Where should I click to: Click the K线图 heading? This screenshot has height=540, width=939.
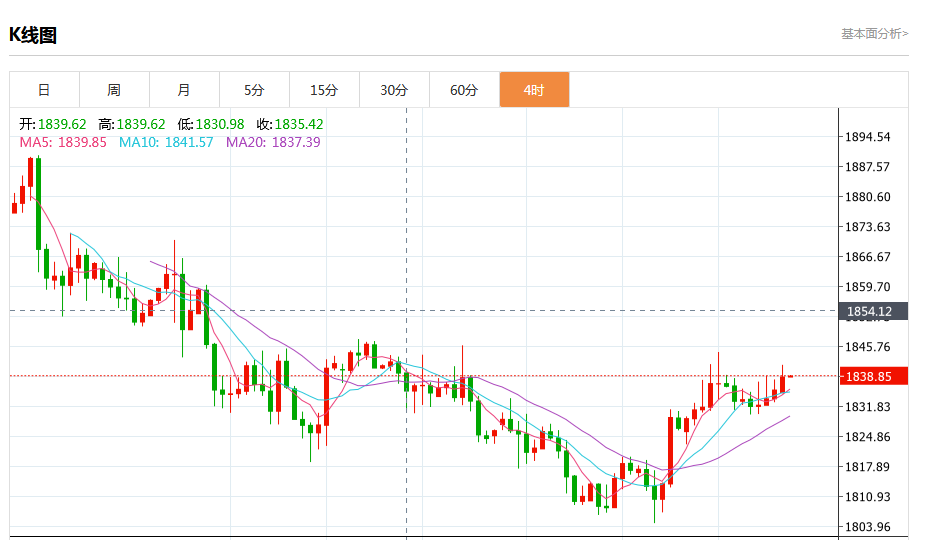click(33, 35)
